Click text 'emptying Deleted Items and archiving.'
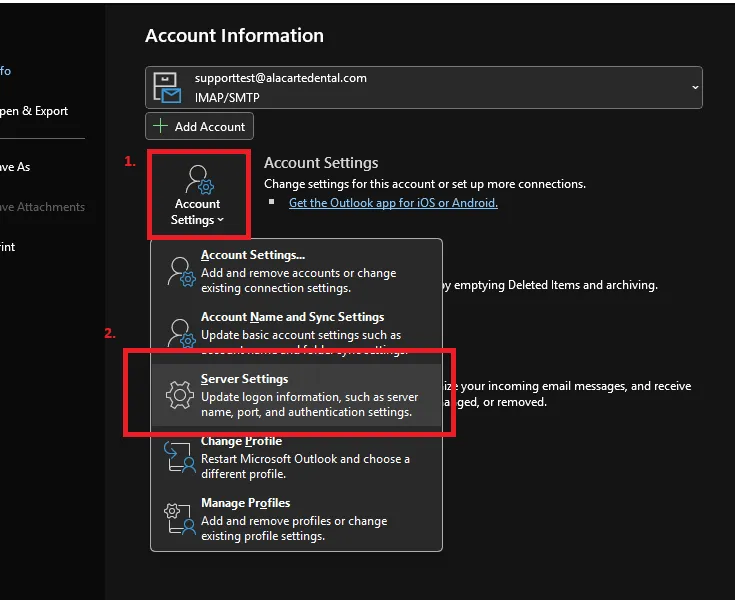735x600 pixels. click(x=556, y=285)
